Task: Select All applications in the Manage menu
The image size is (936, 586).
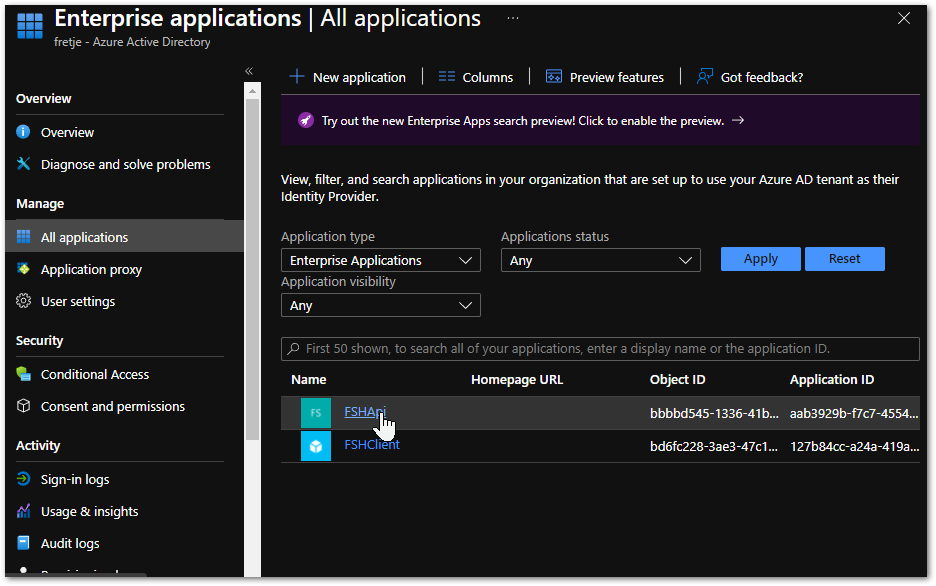Action: pos(84,237)
